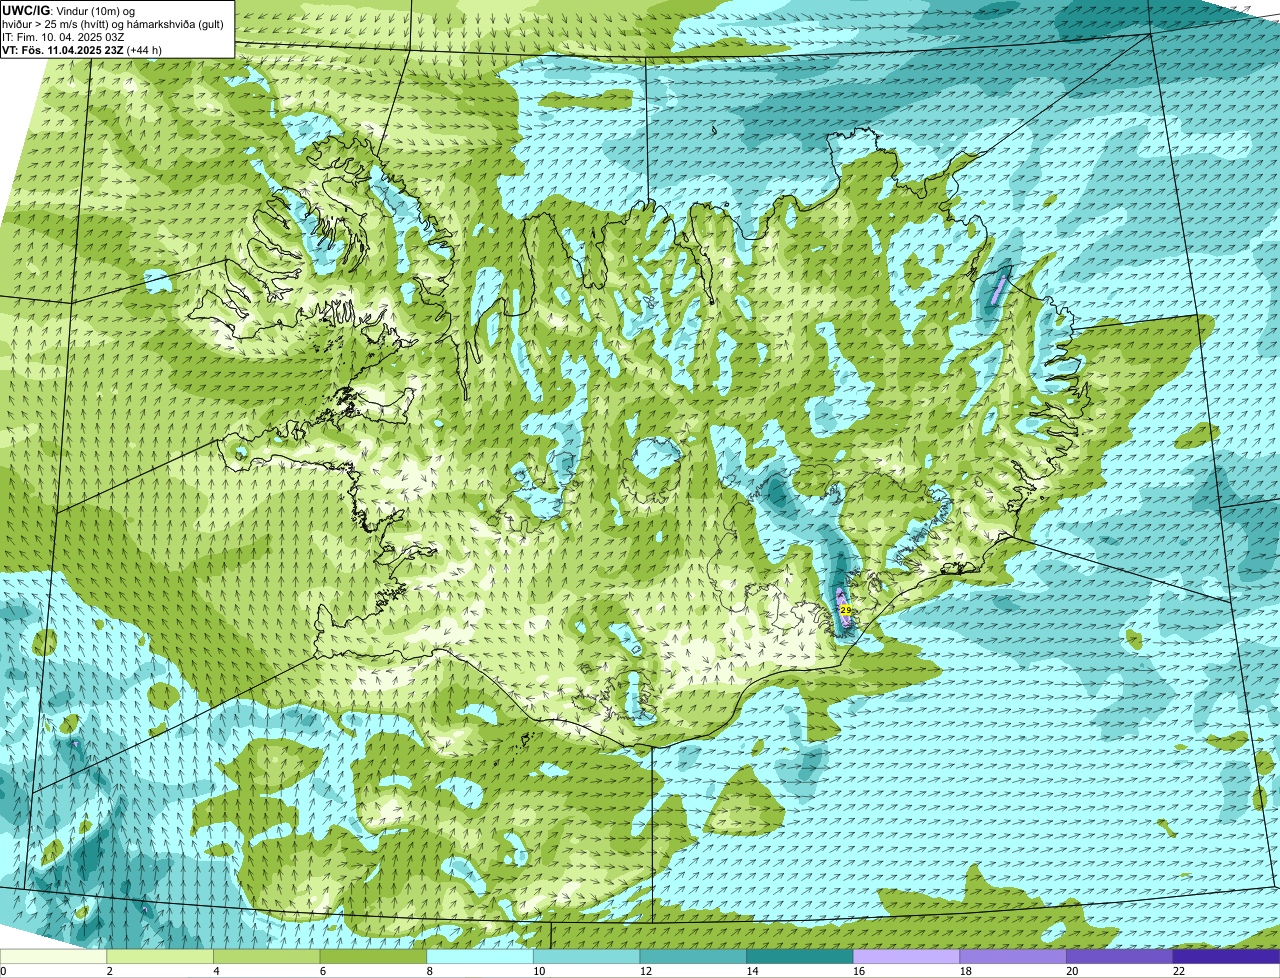Viewport: 1280px width, 978px height.
Task: Click the legend label '10'
Action: [x=539, y=971]
